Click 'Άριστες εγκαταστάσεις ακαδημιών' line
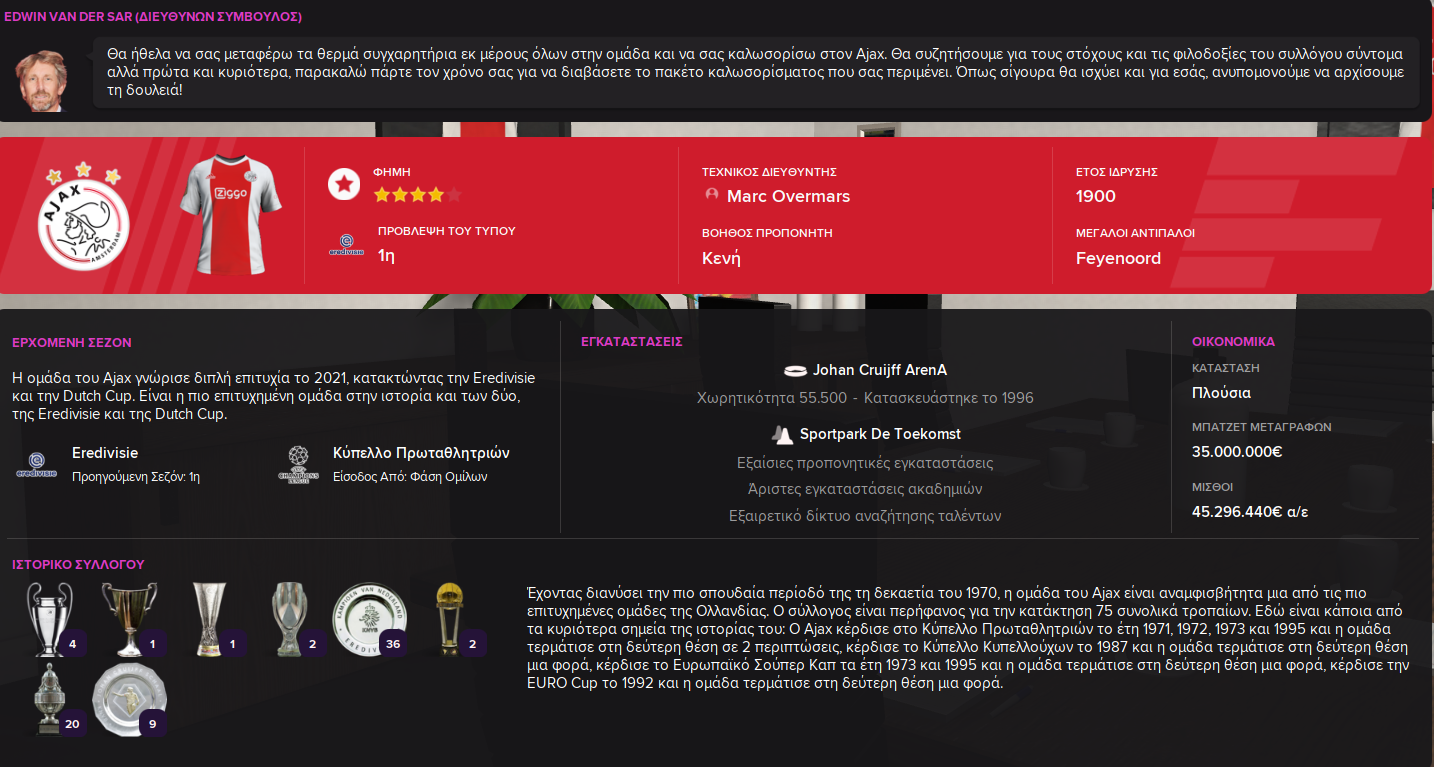1434x767 pixels. [865, 489]
